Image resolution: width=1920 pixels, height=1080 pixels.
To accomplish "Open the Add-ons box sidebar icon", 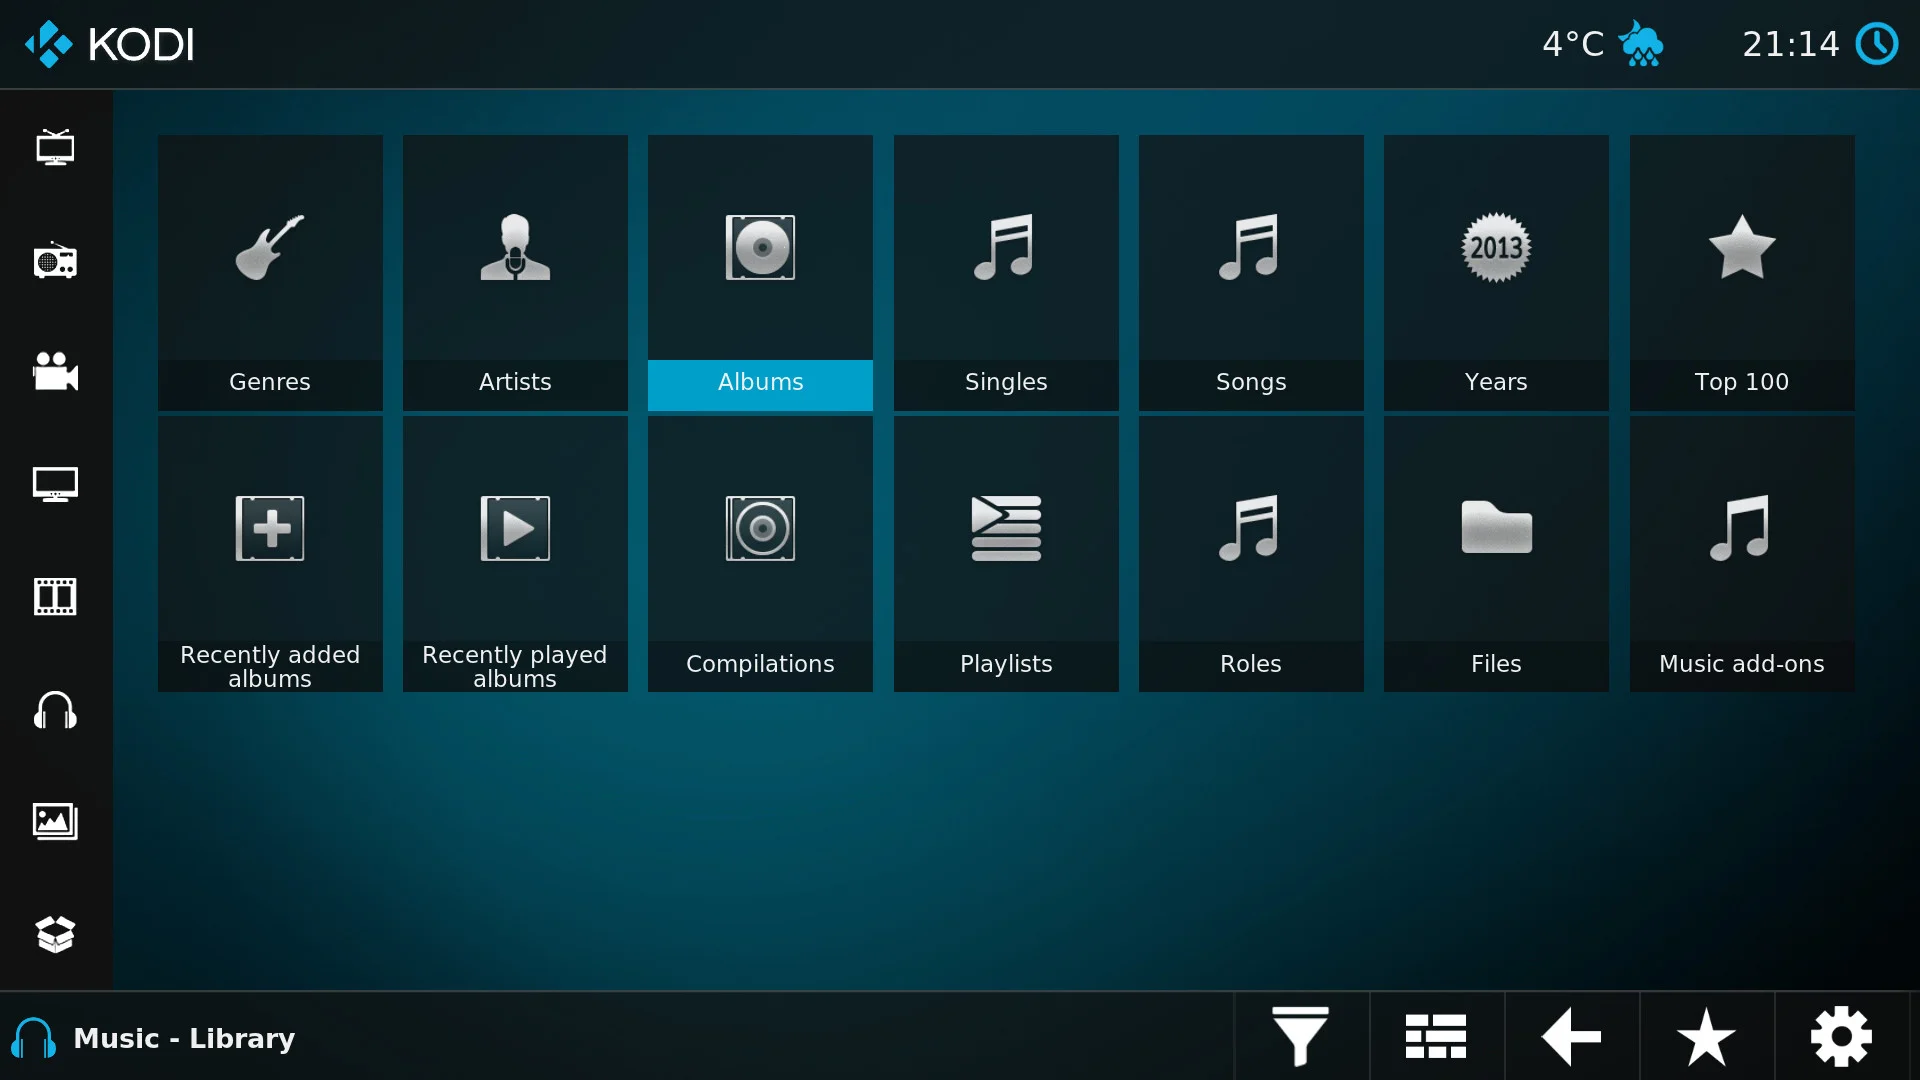I will tap(55, 934).
